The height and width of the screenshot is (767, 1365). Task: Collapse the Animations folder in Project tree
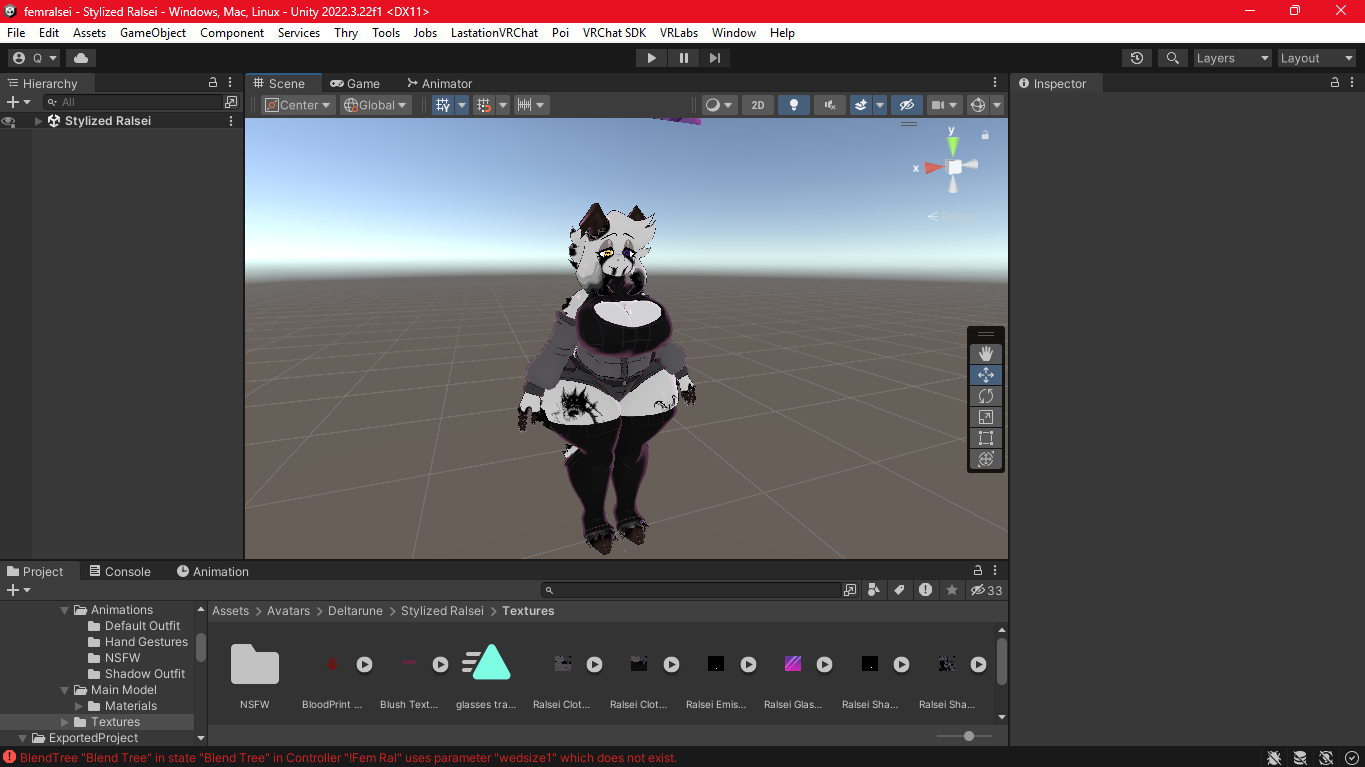65,610
